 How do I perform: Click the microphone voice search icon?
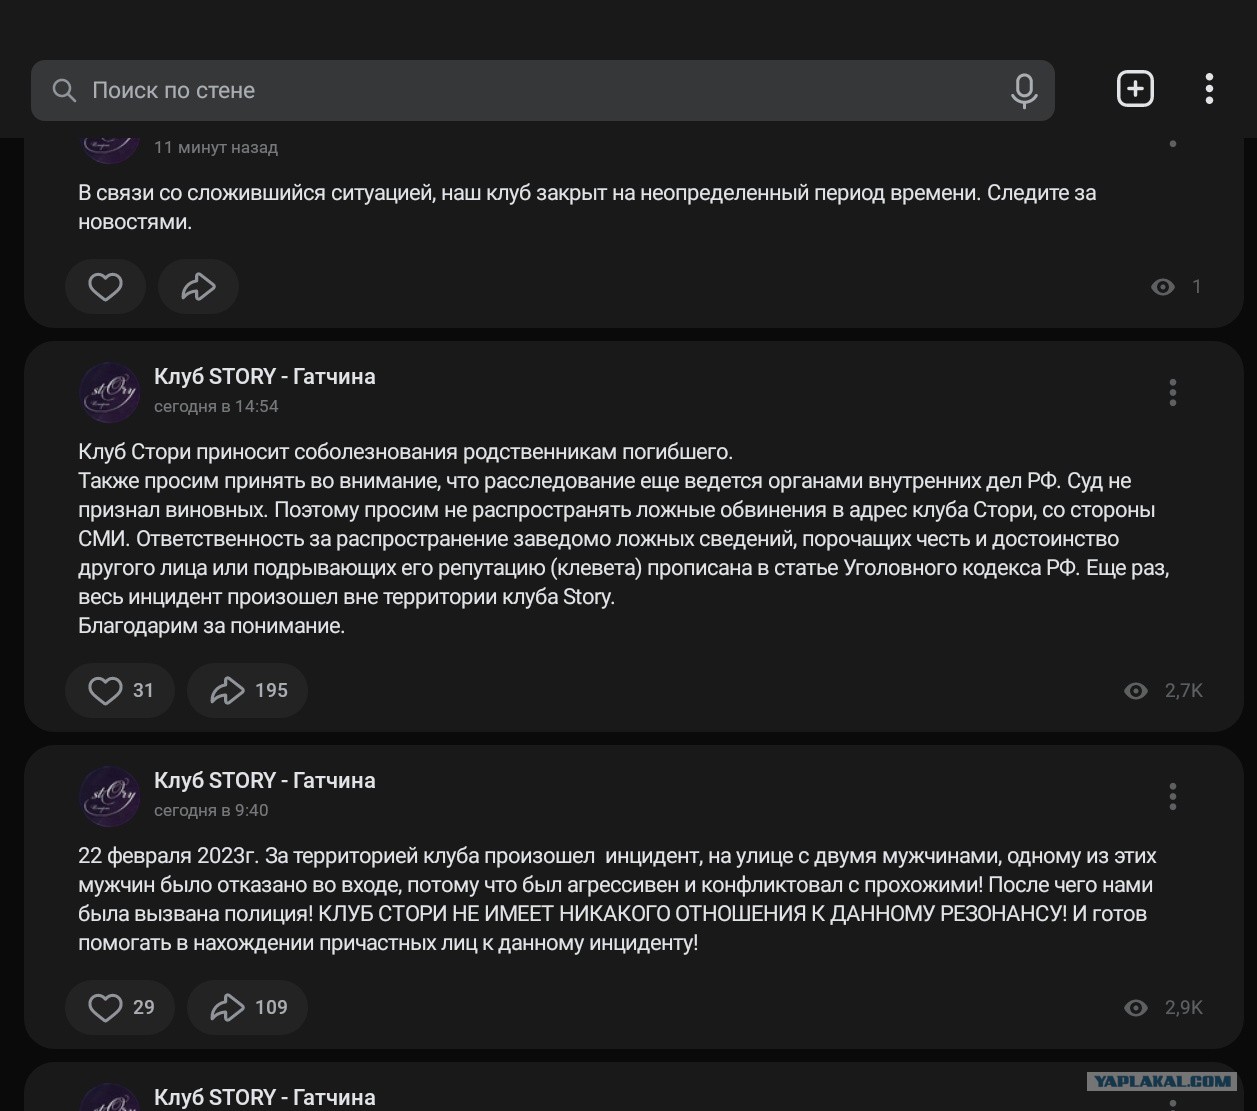point(1023,90)
